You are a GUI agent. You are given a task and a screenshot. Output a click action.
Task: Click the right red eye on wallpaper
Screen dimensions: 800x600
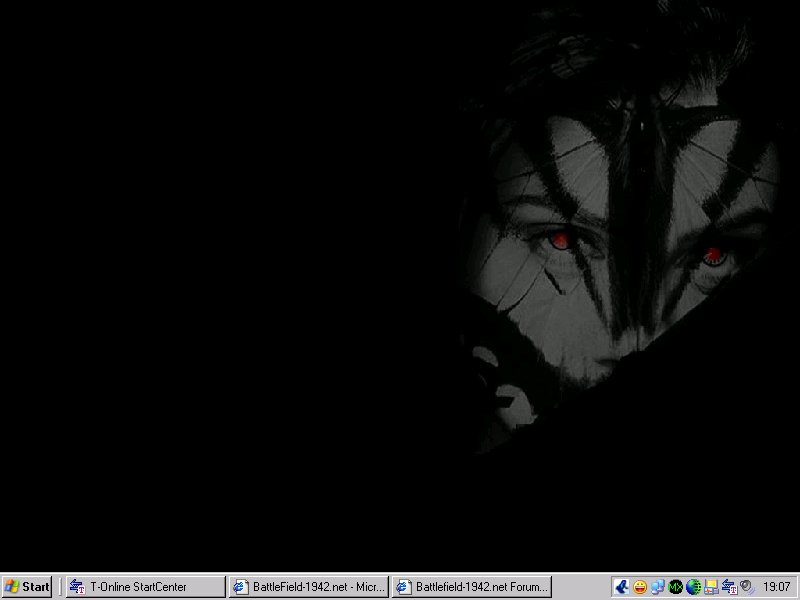[x=713, y=256]
